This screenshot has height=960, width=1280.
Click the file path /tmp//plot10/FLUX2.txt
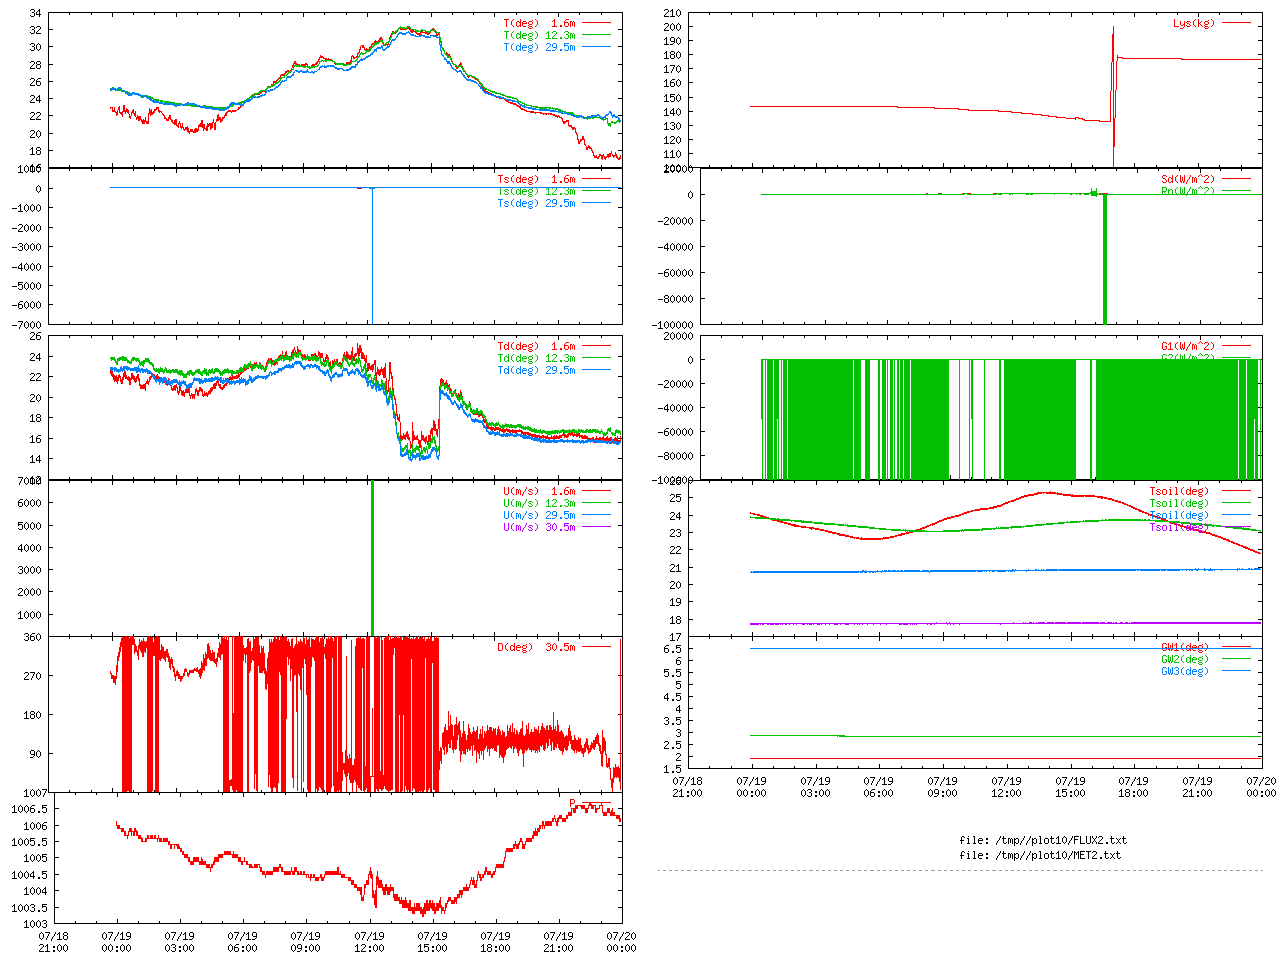(1060, 840)
